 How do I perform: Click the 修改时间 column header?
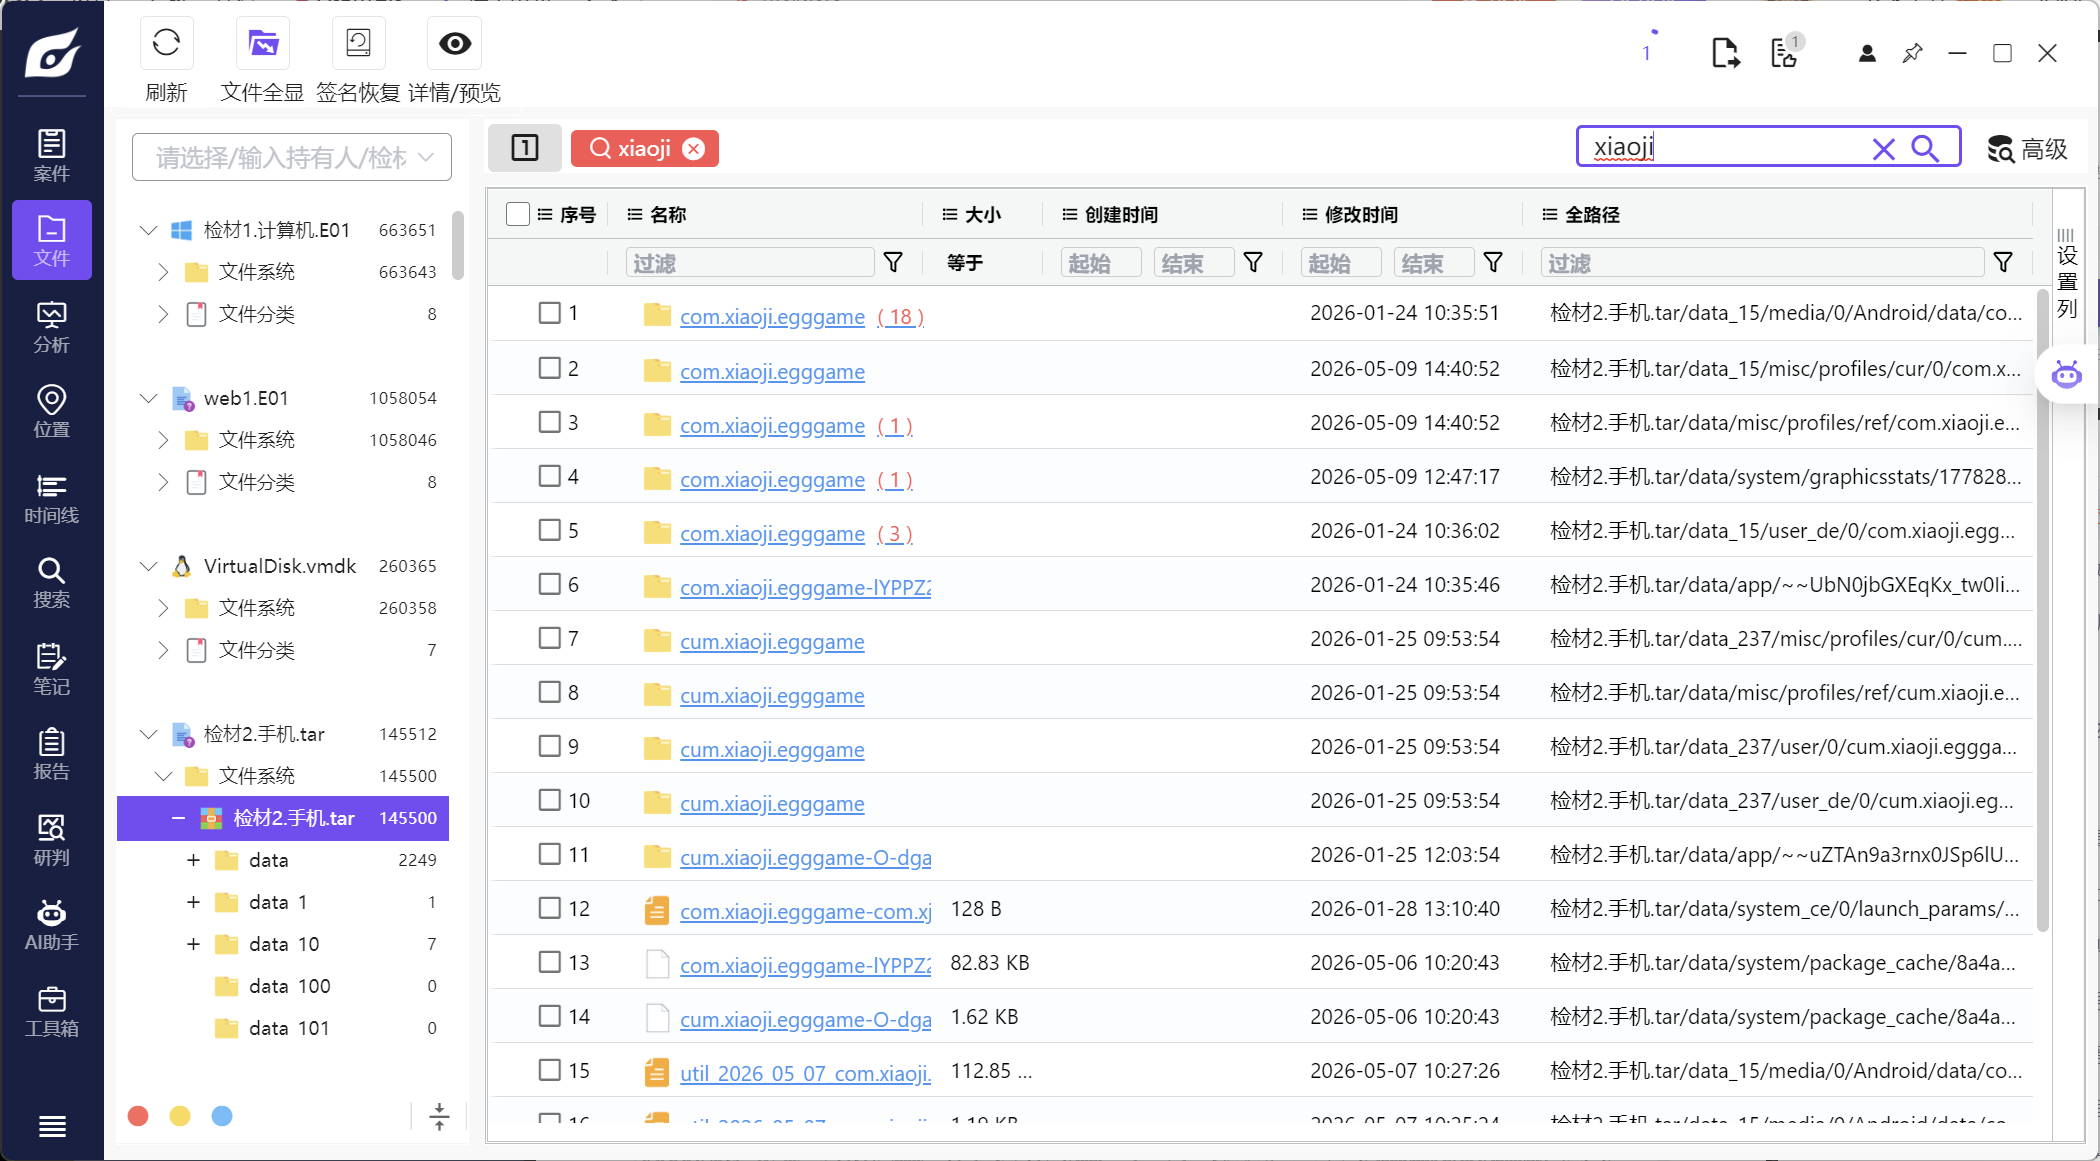click(1361, 214)
